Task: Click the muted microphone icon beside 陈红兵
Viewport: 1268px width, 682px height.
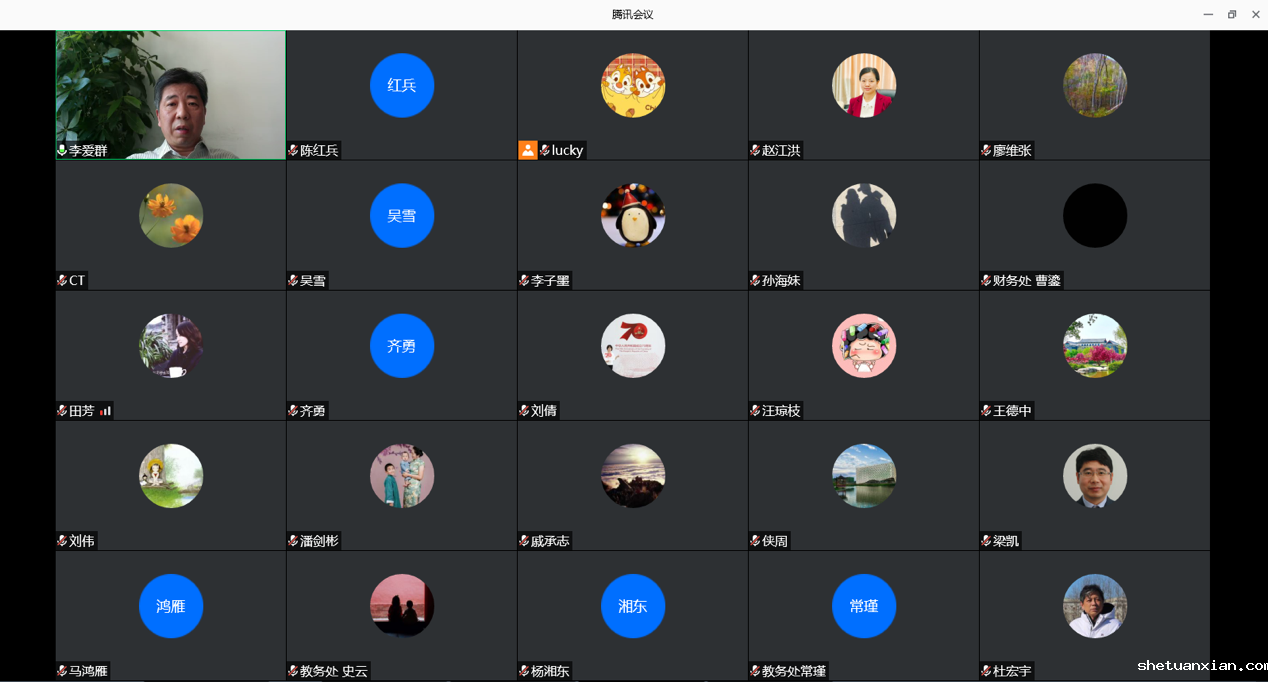Action: (x=293, y=151)
